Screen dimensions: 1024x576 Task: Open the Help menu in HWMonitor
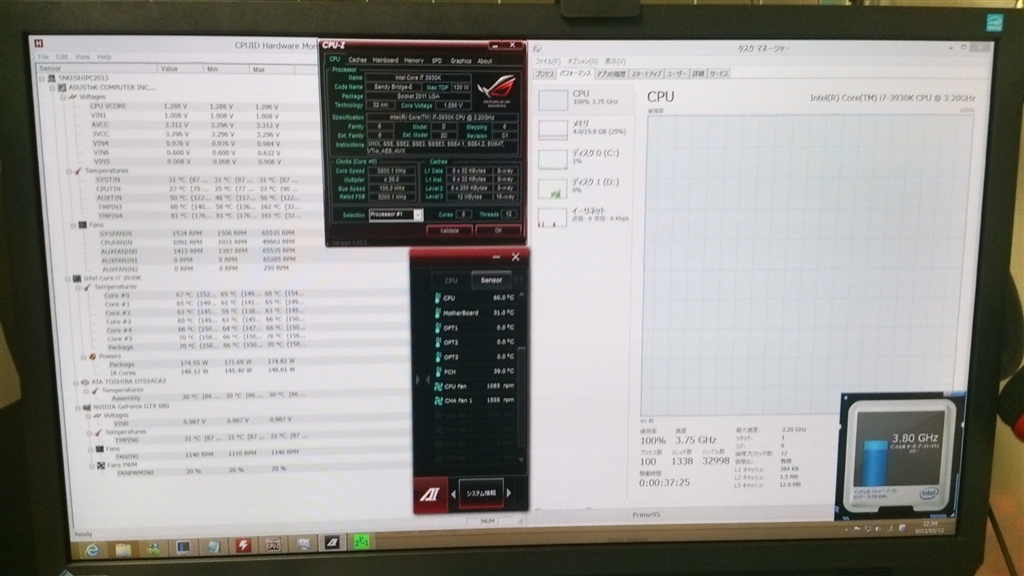104,57
